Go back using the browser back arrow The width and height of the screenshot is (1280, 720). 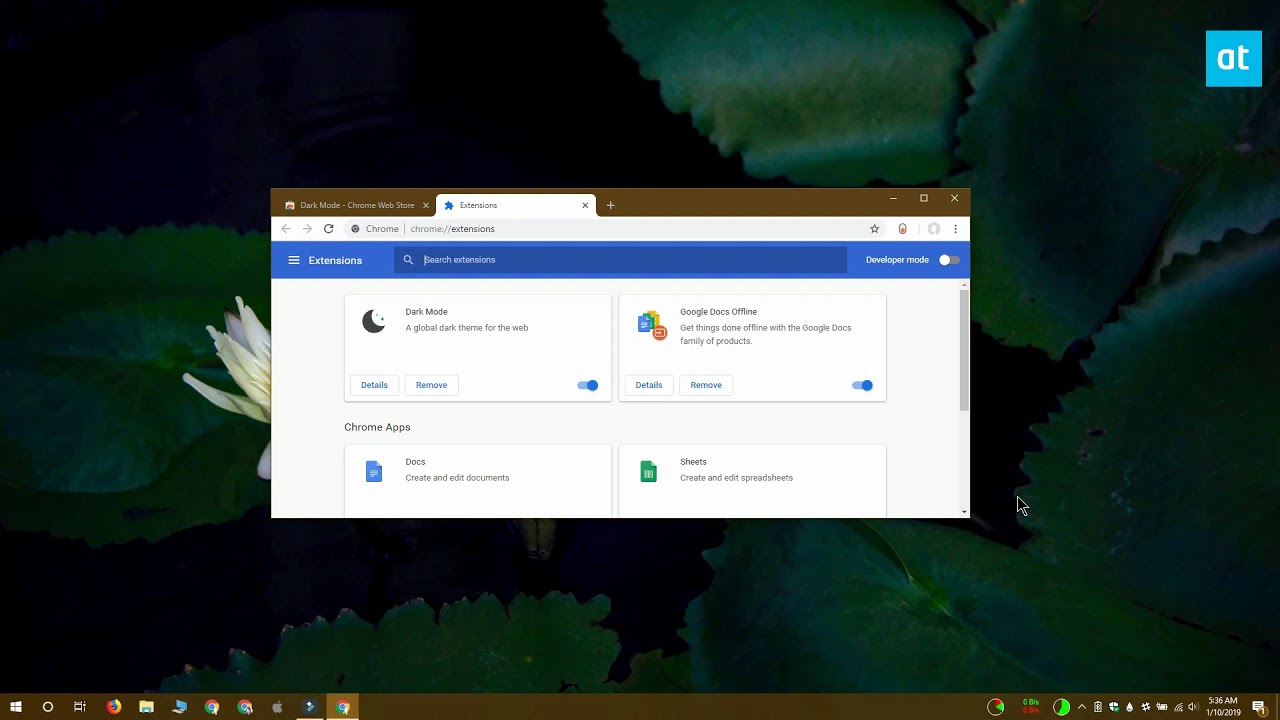(x=286, y=229)
